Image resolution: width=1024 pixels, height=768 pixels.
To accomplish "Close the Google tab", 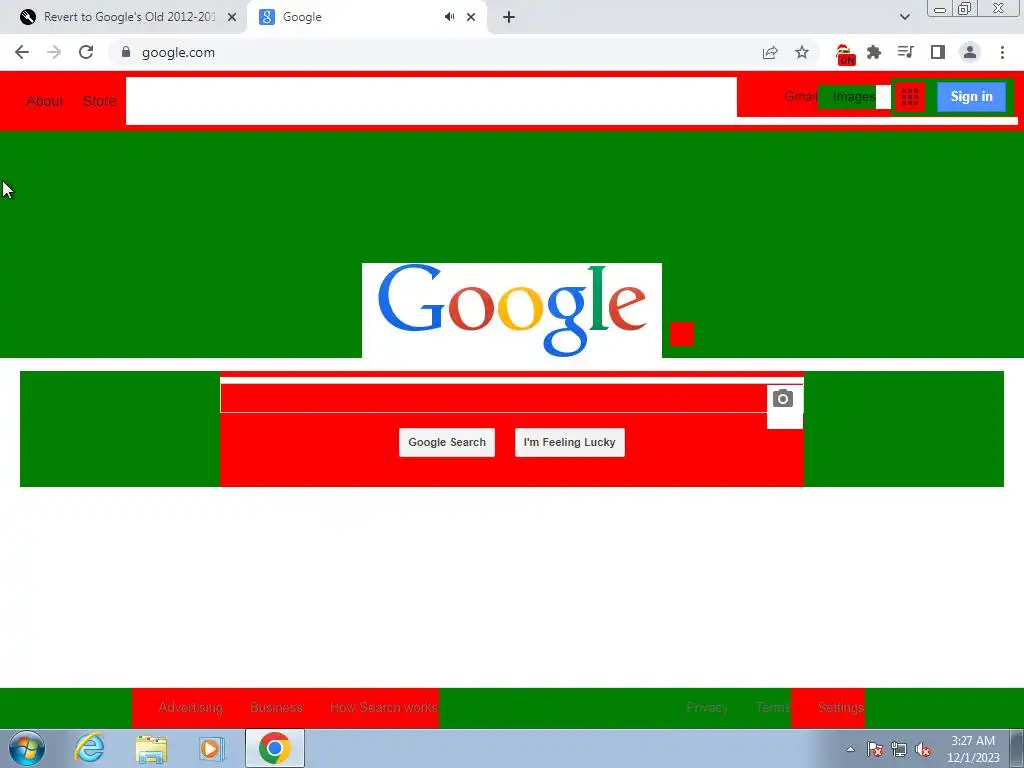I will pos(471,17).
